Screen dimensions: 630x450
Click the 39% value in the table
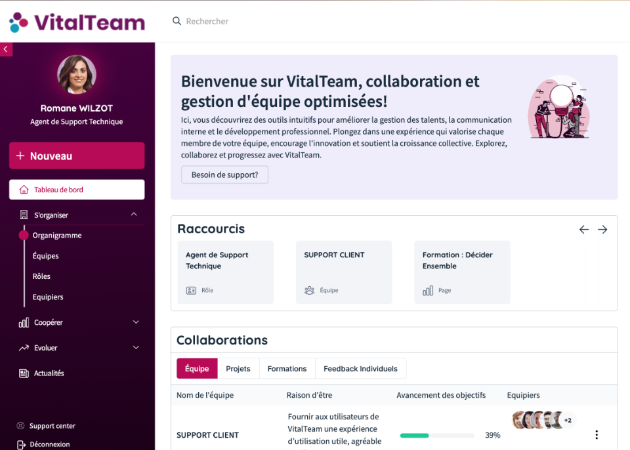[x=493, y=435]
